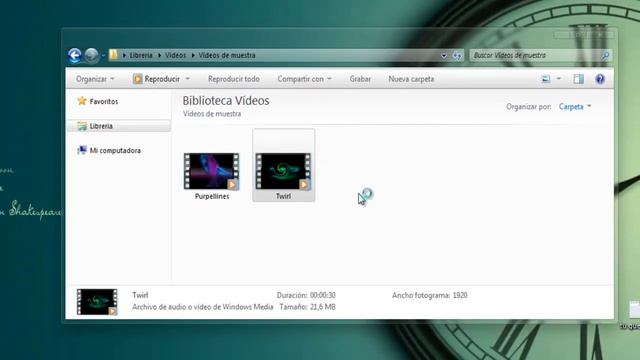Click the Biblioteca Vídeos heading
This screenshot has width=640, height=360.
pos(226,101)
